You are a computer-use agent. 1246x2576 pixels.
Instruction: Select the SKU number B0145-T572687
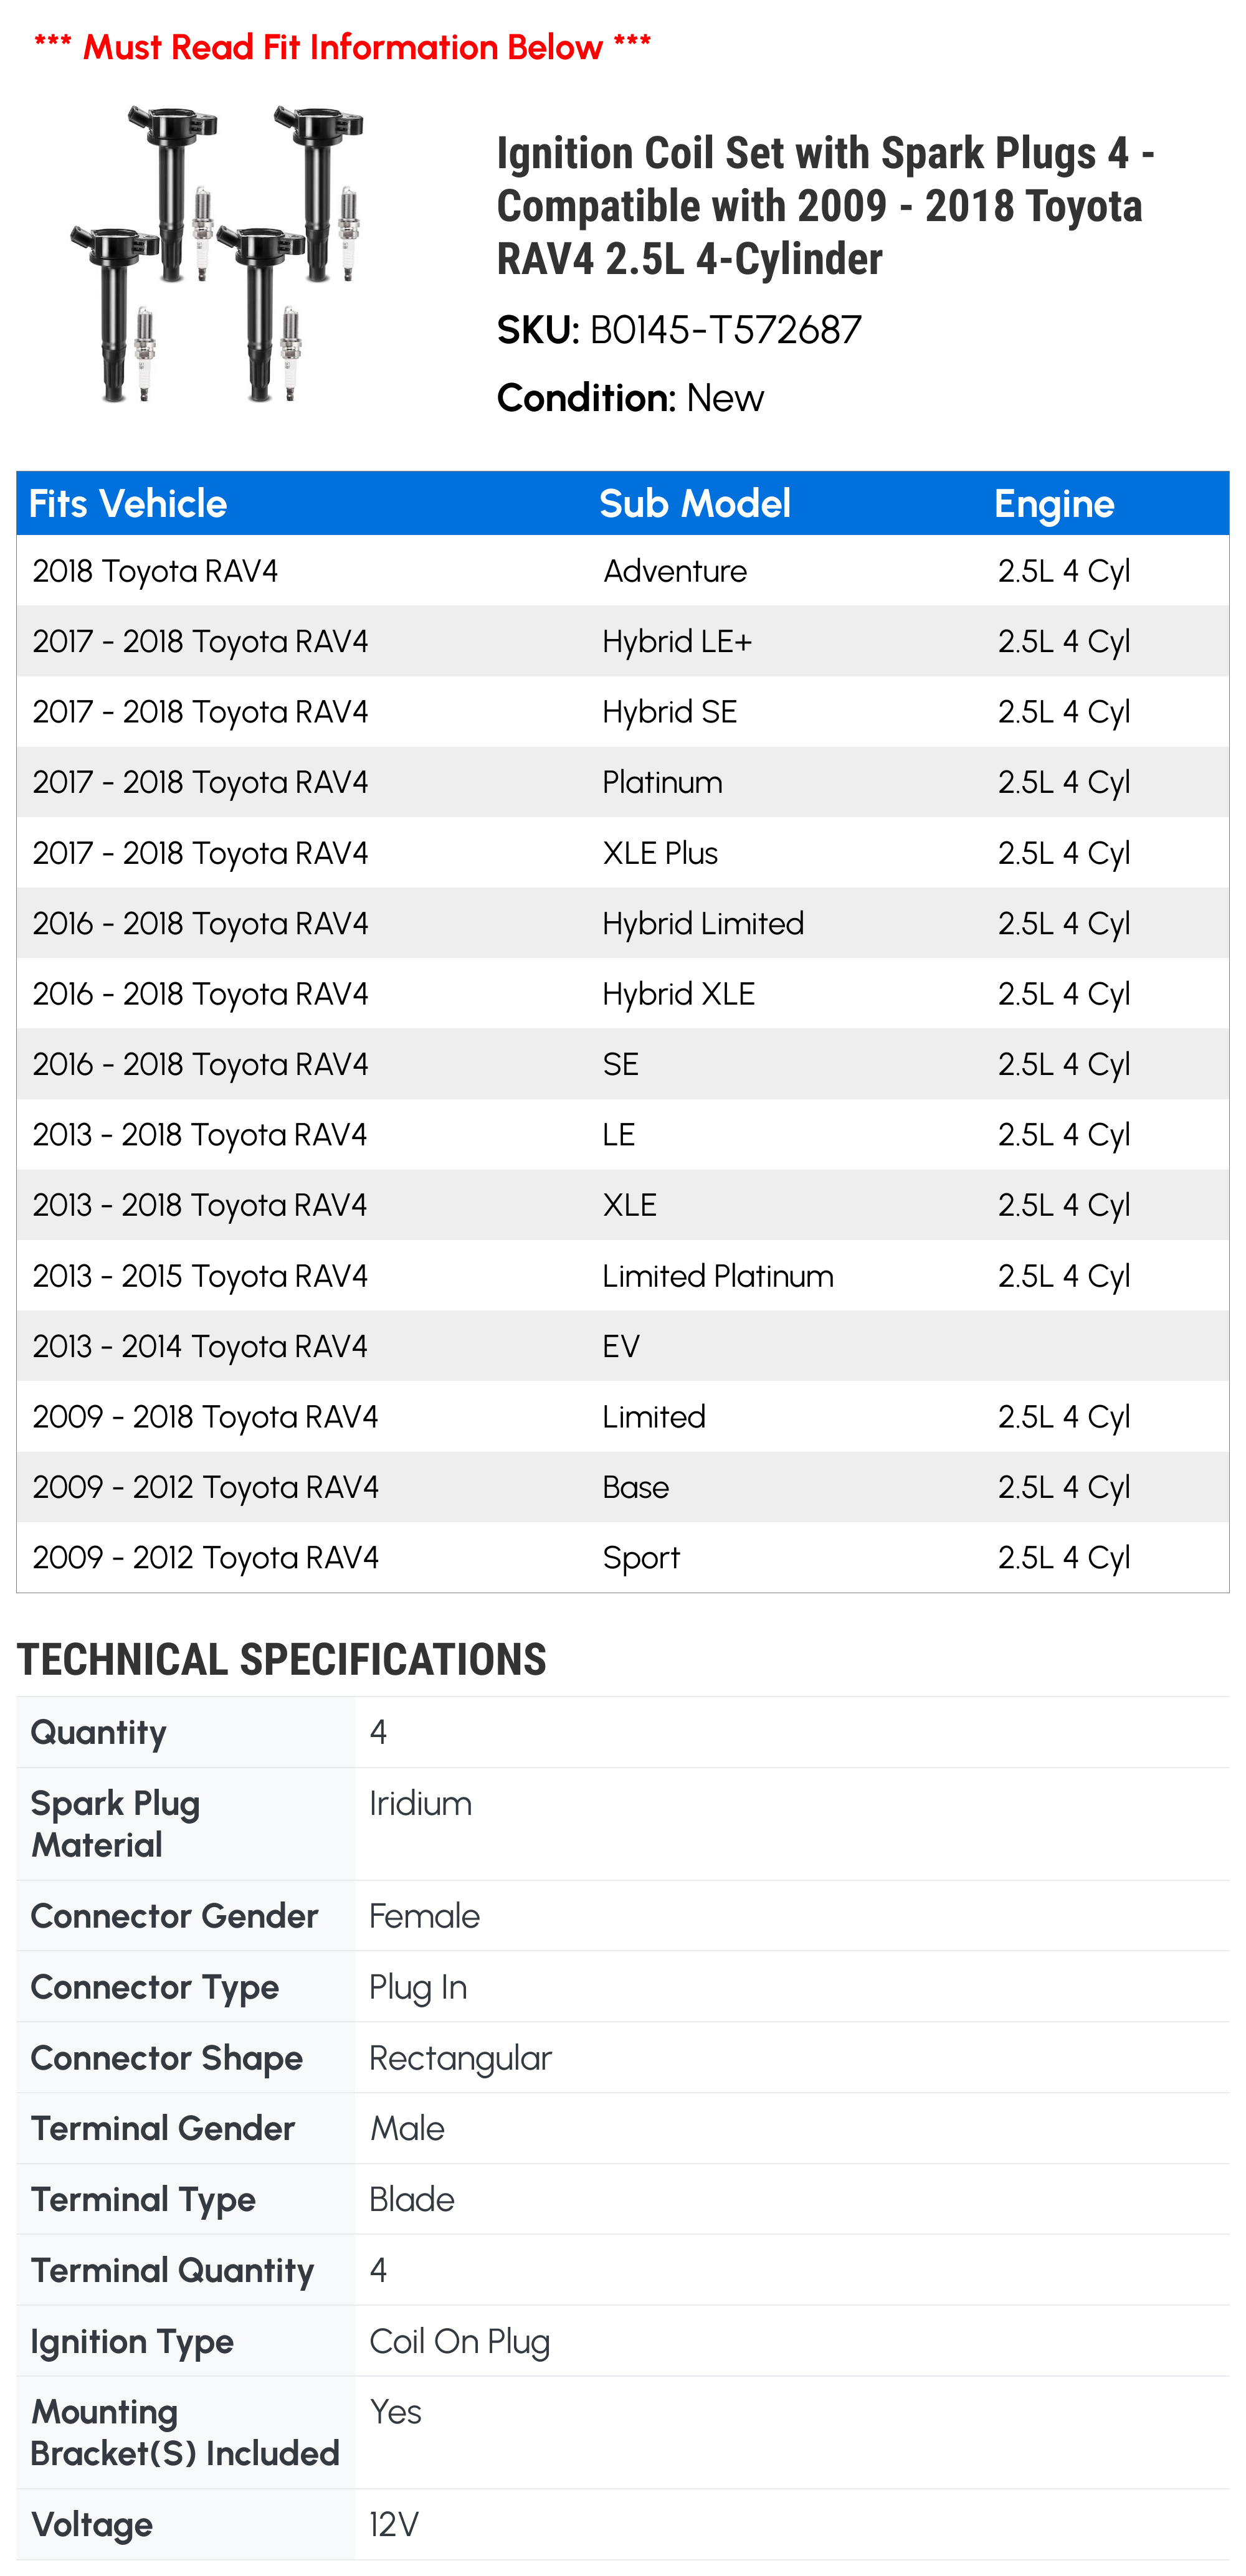pos(725,330)
